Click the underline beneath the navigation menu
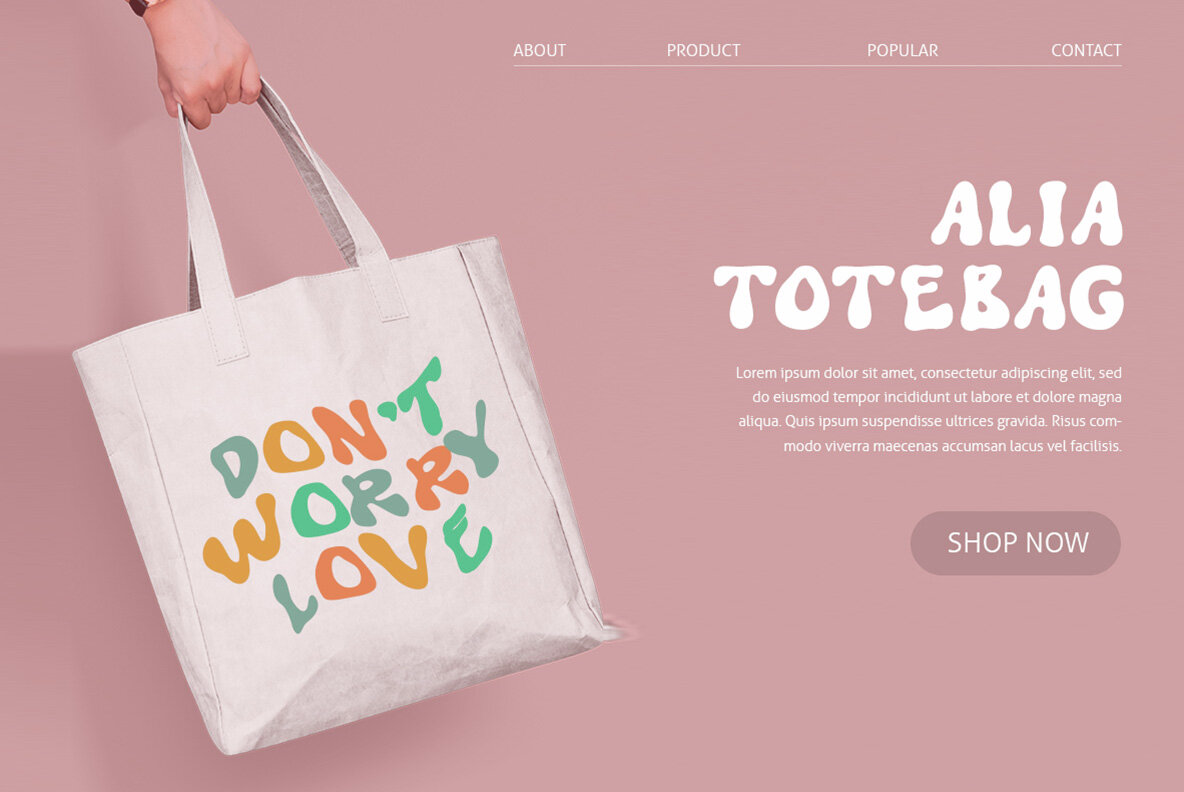This screenshot has height=792, width=1184. click(818, 66)
